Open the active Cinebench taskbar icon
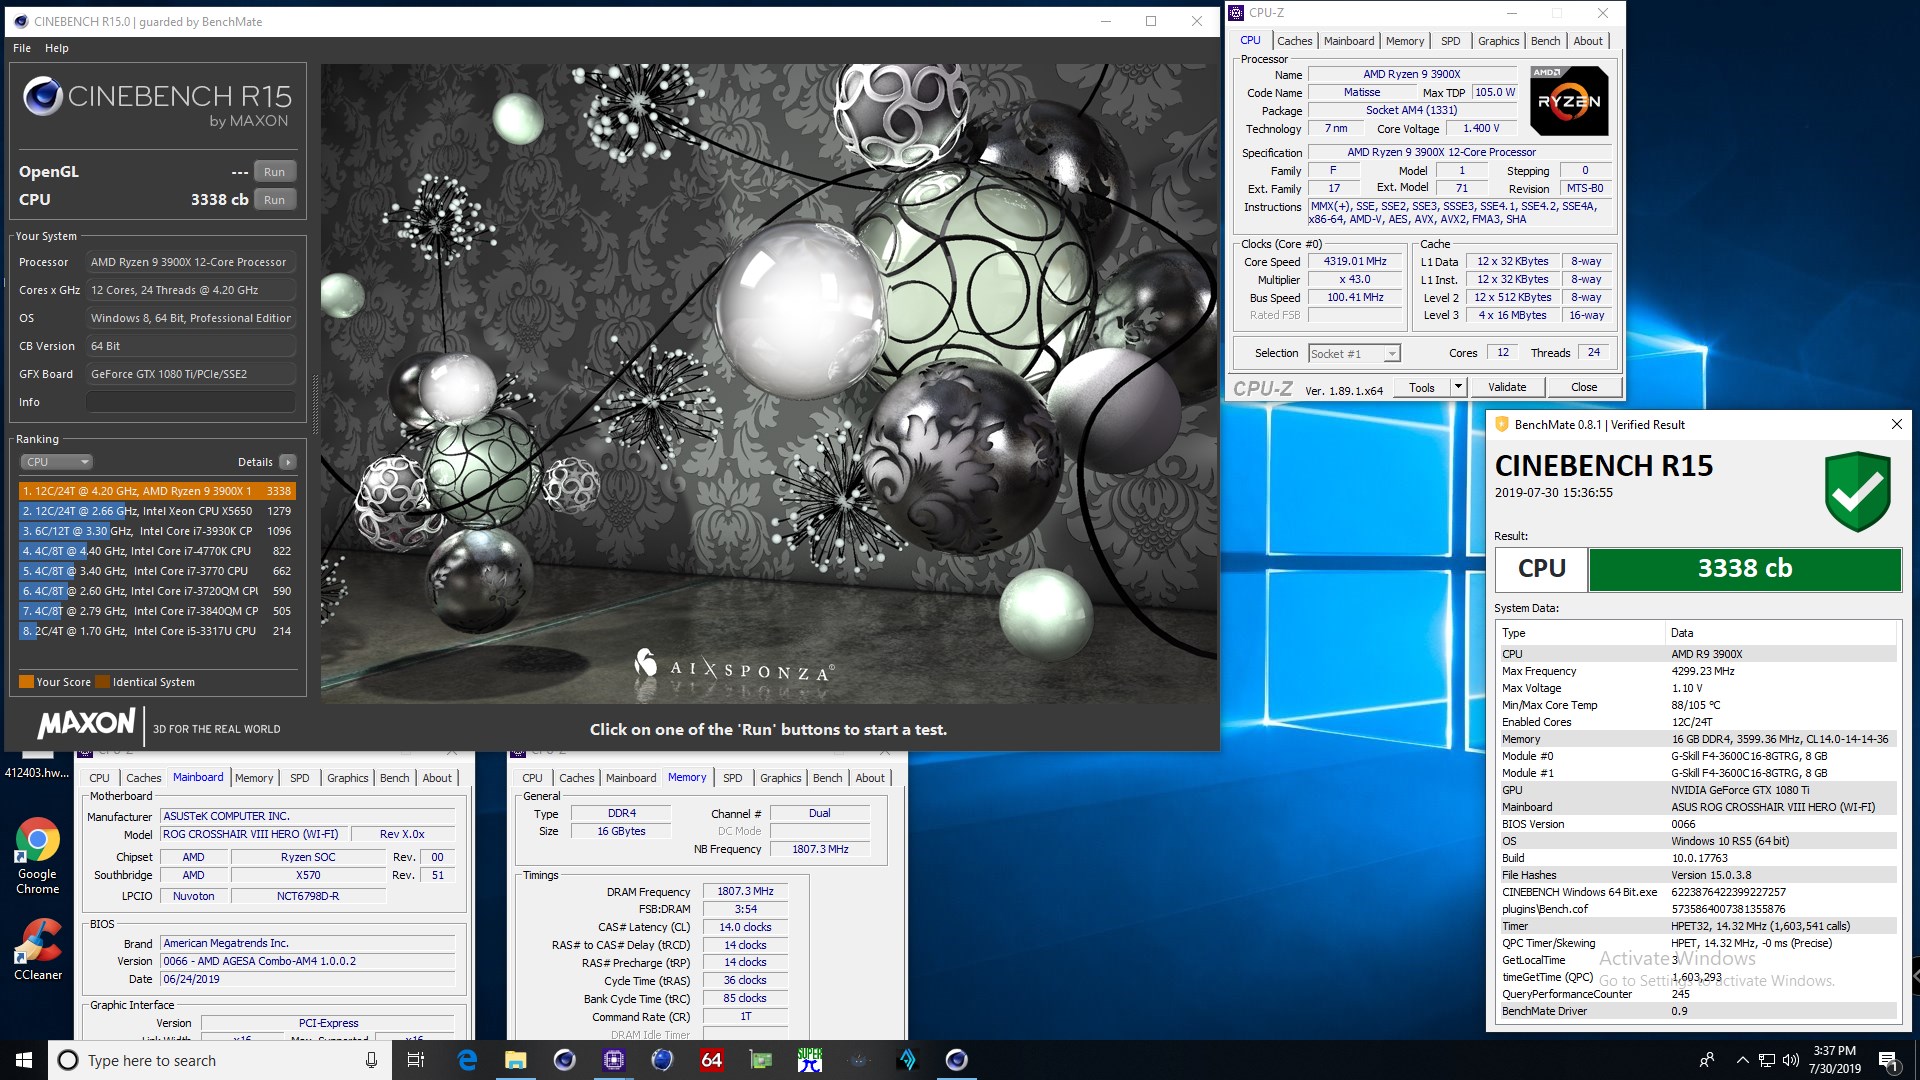Screen dimensions: 1920x1080 [956, 1060]
